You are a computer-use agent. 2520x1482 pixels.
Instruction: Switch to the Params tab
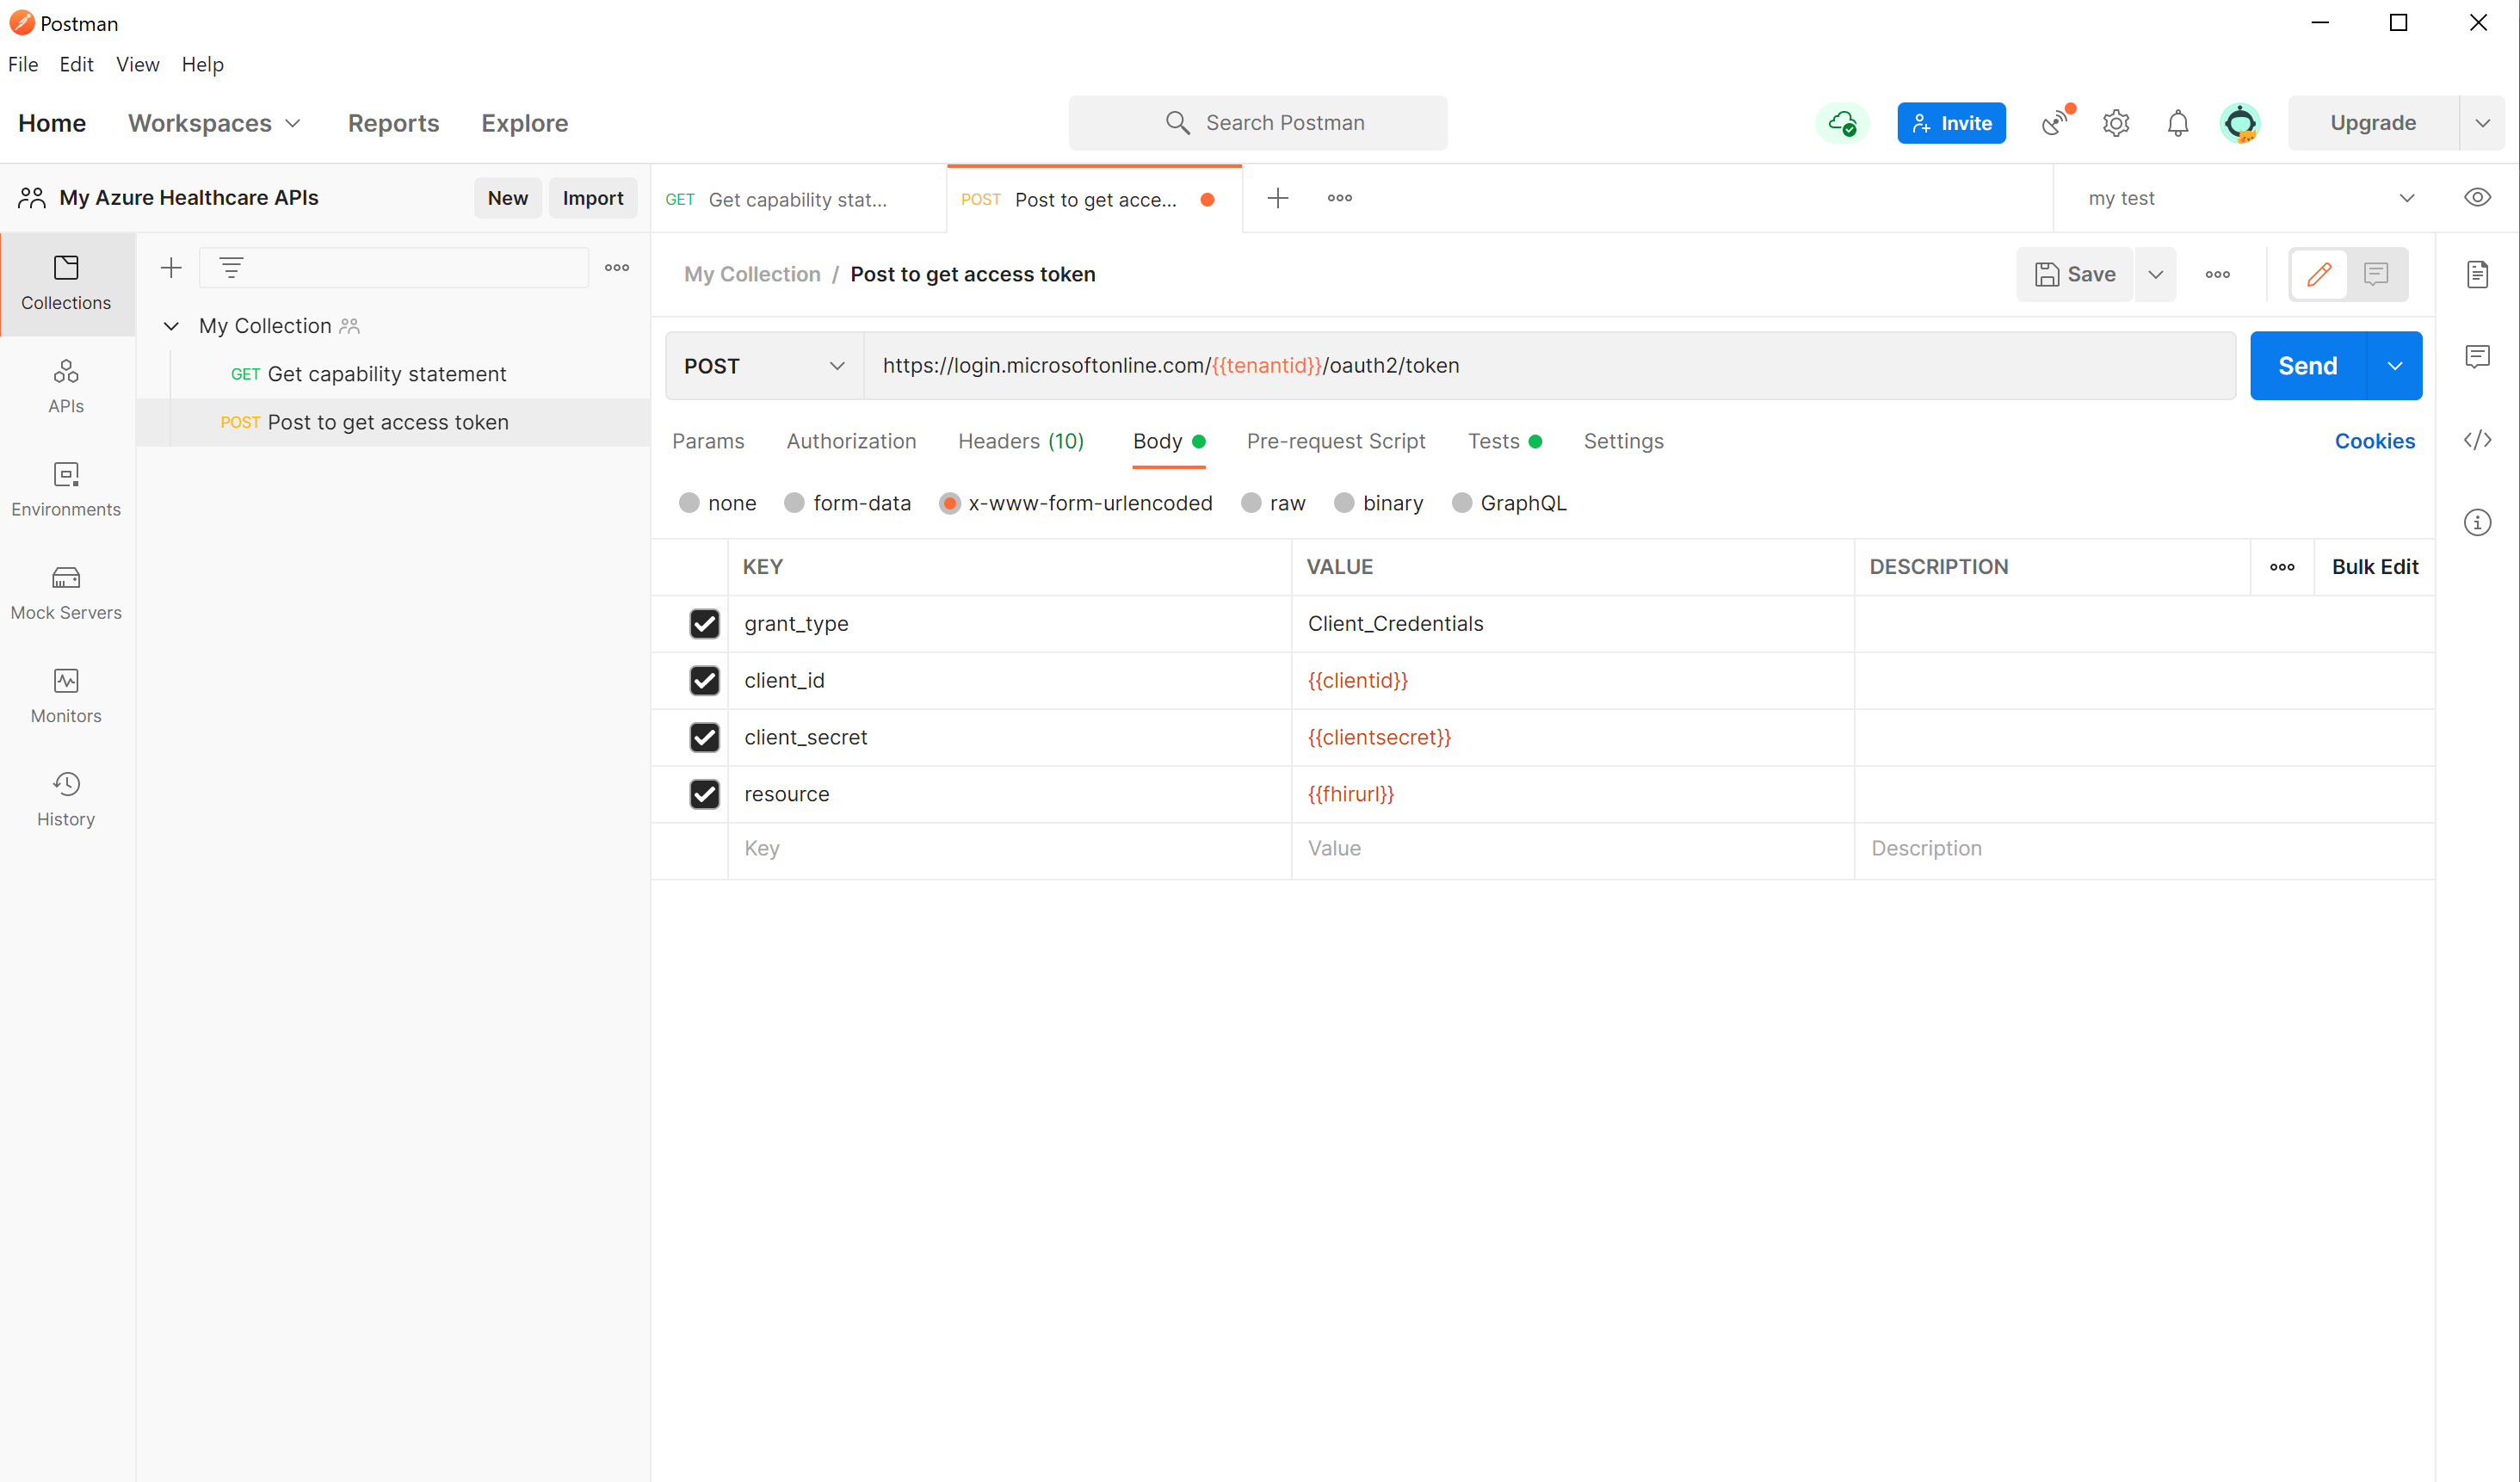(x=708, y=441)
